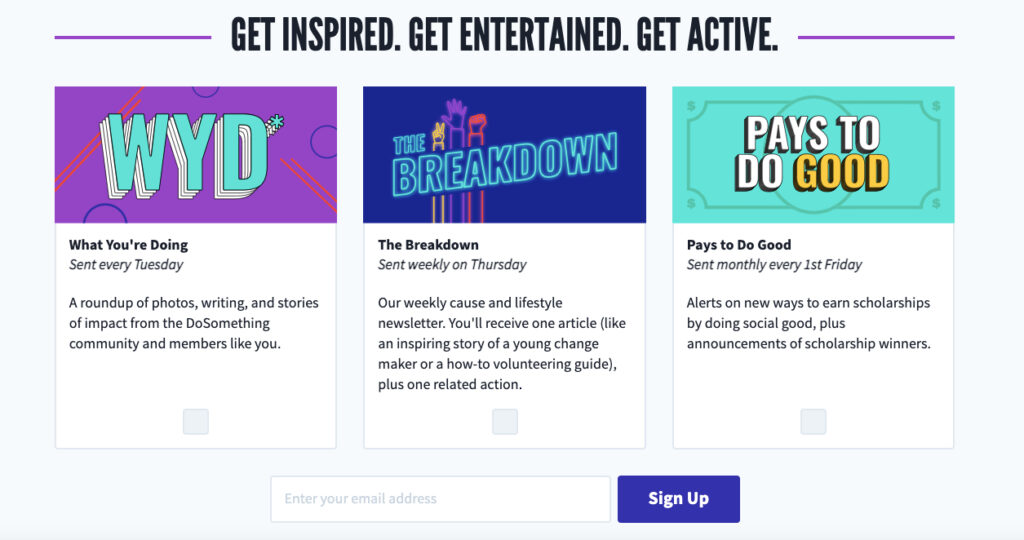Click the 'Sent every Tuesday' schedule text
This screenshot has height=540, width=1024.
(126, 264)
